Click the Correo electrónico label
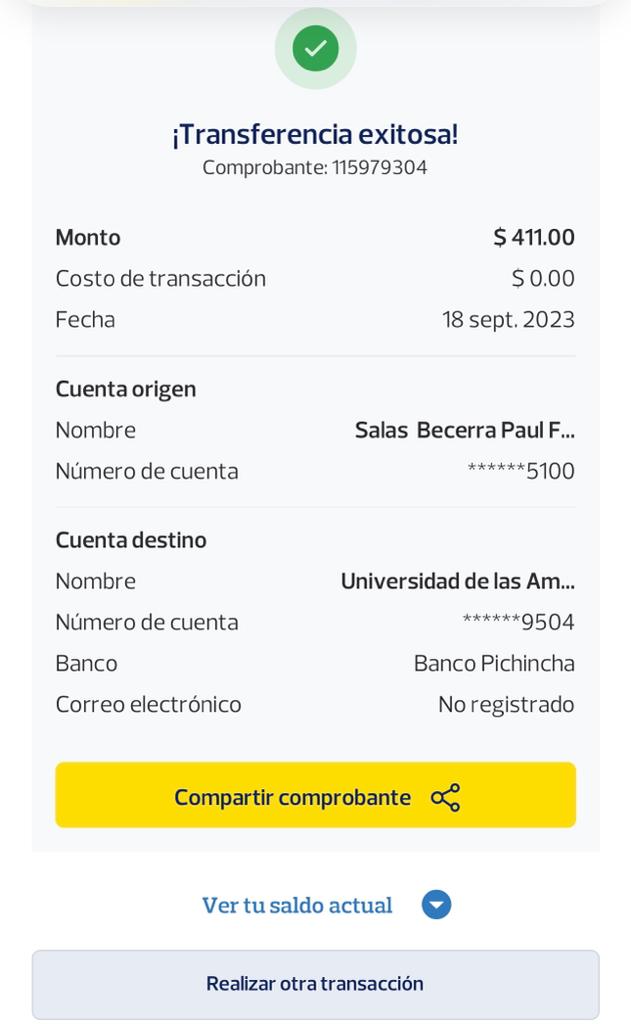 (148, 704)
